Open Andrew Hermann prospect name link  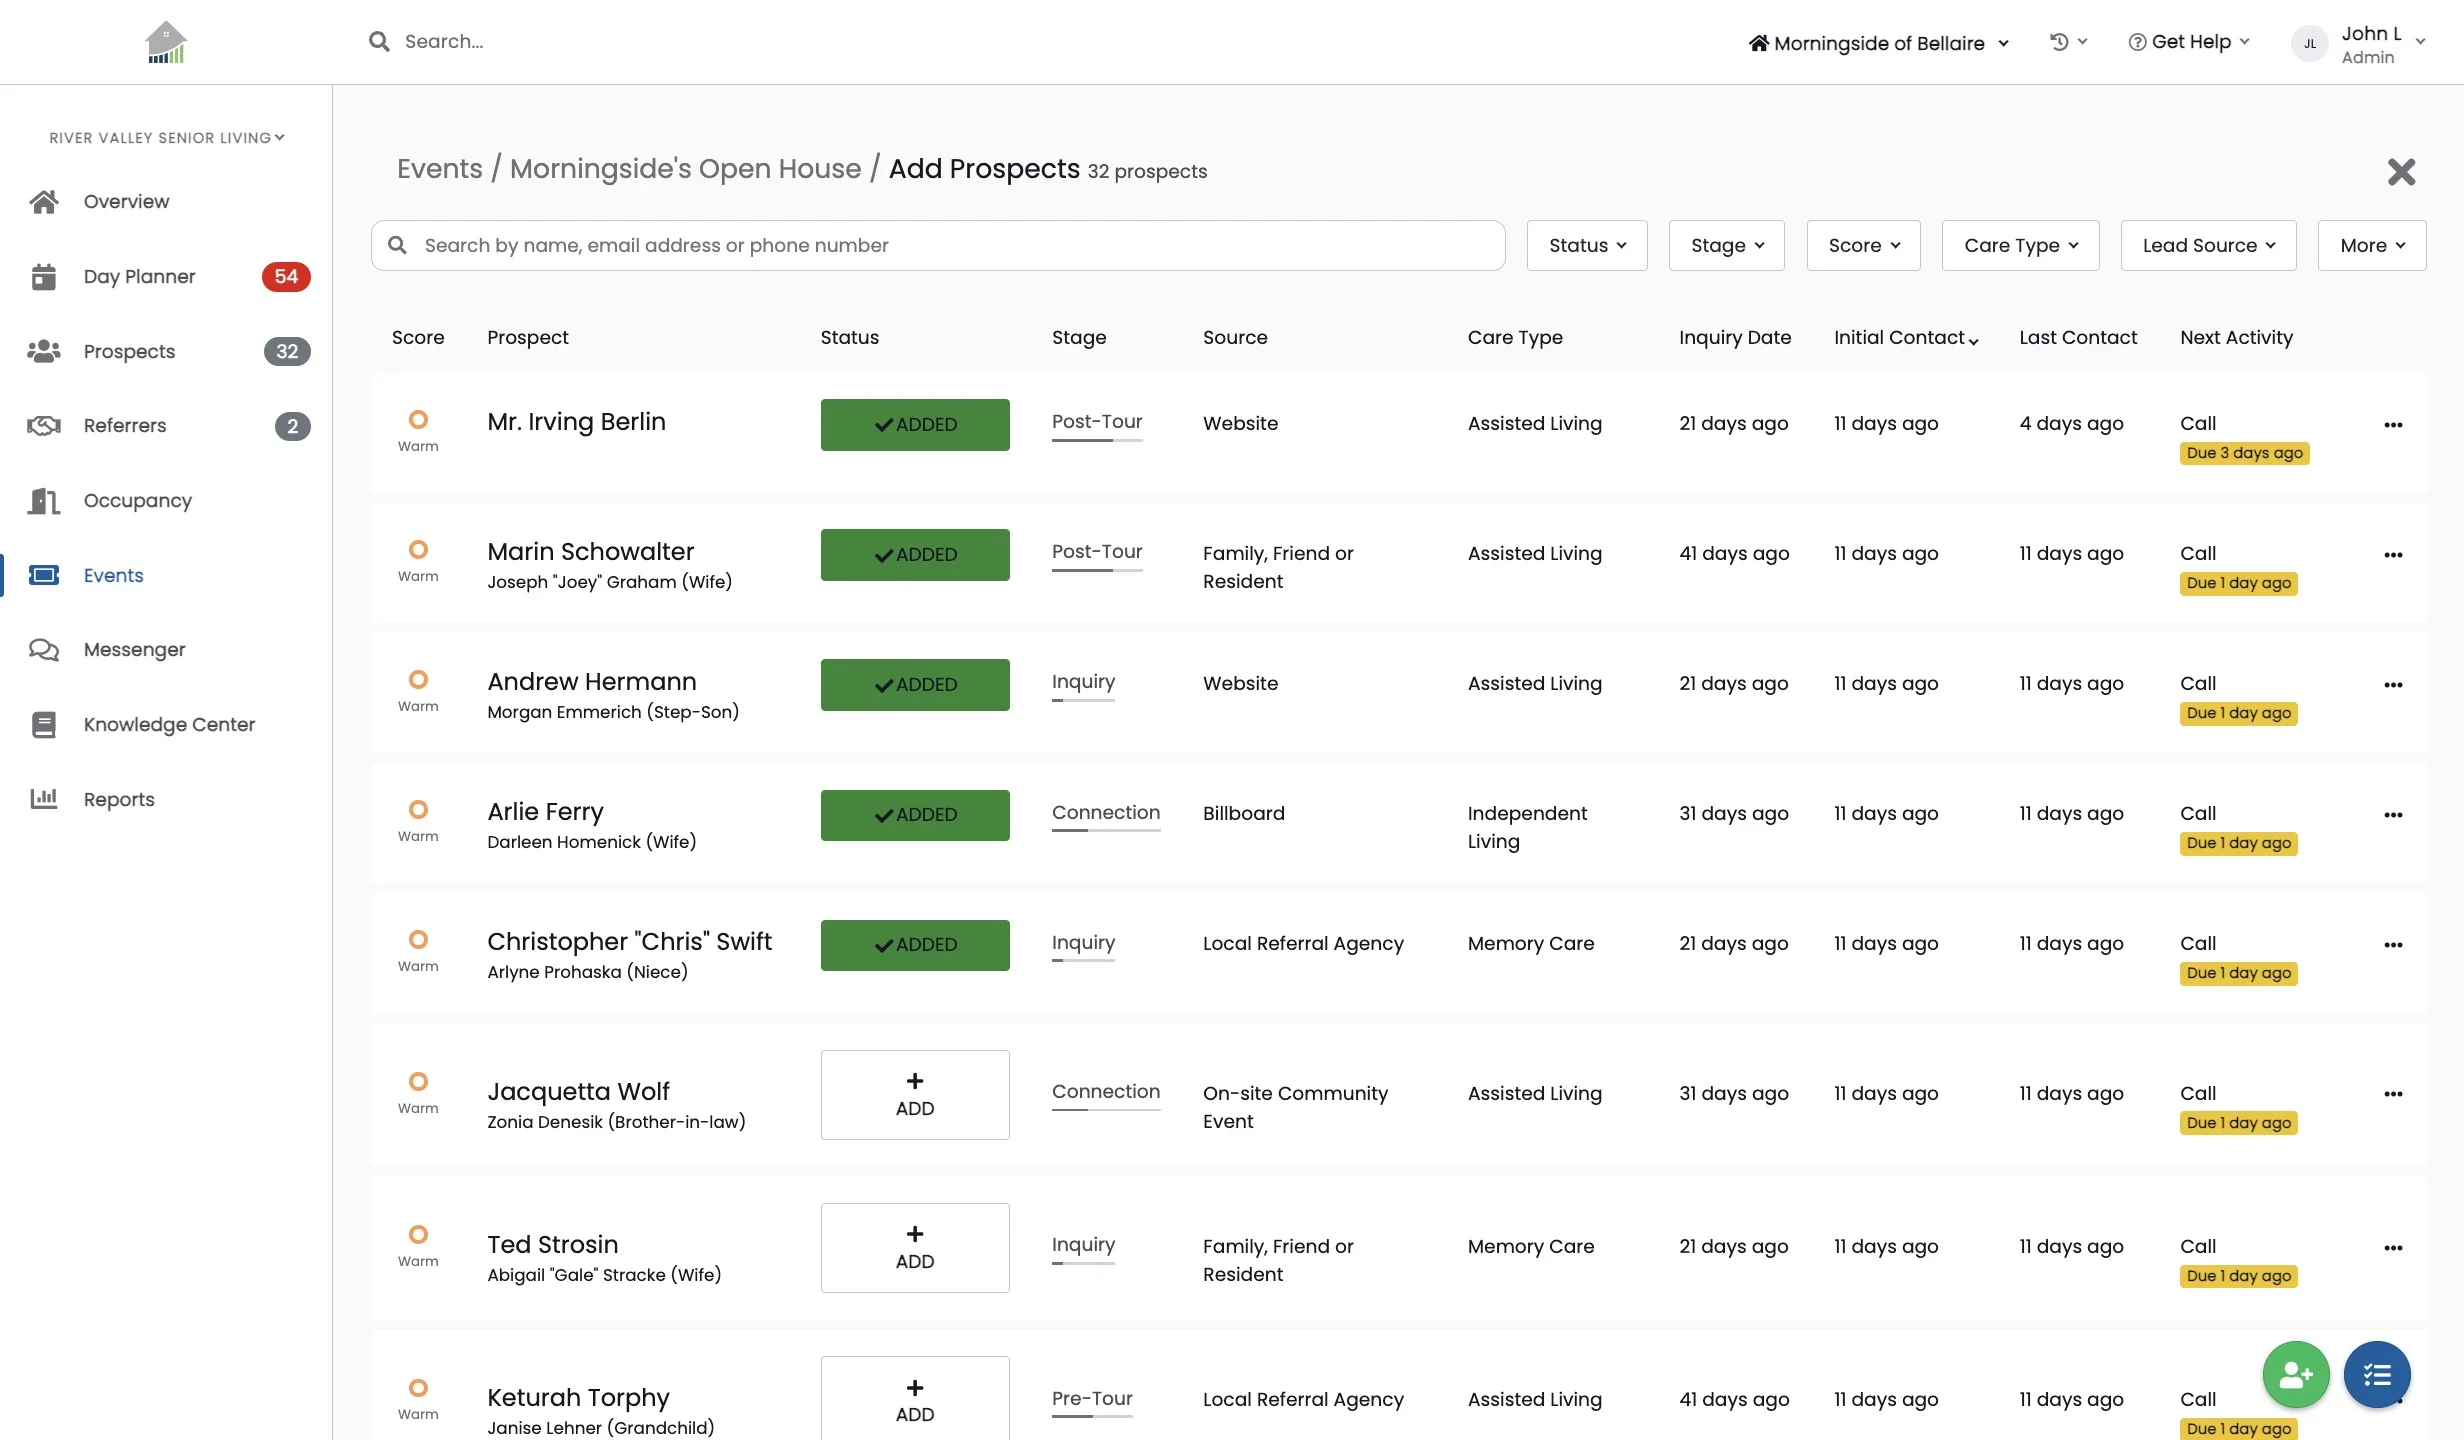[591, 682]
